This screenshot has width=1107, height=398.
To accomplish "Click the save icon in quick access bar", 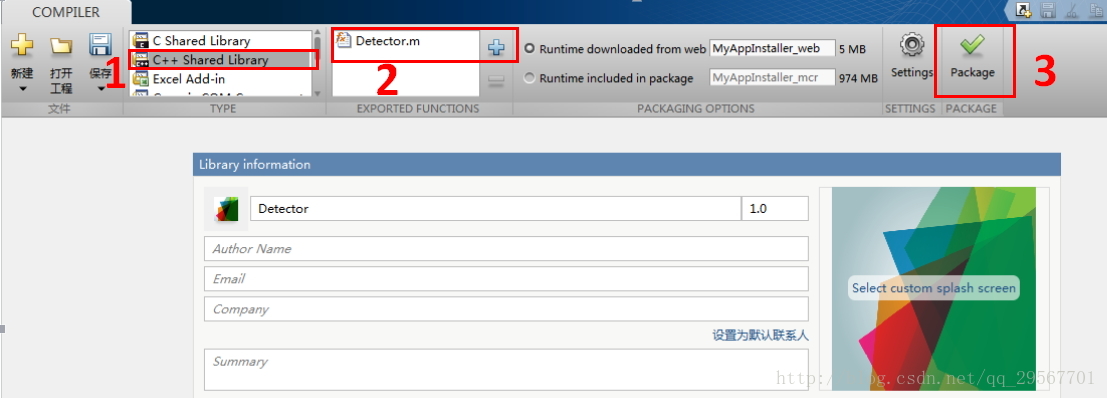I will (1048, 10).
